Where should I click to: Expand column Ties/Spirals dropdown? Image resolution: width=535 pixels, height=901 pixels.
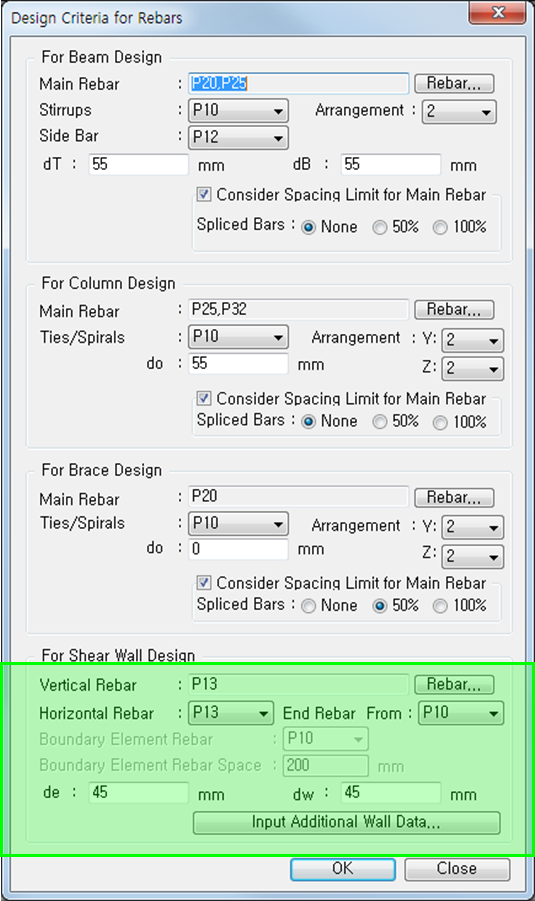click(x=238, y=337)
